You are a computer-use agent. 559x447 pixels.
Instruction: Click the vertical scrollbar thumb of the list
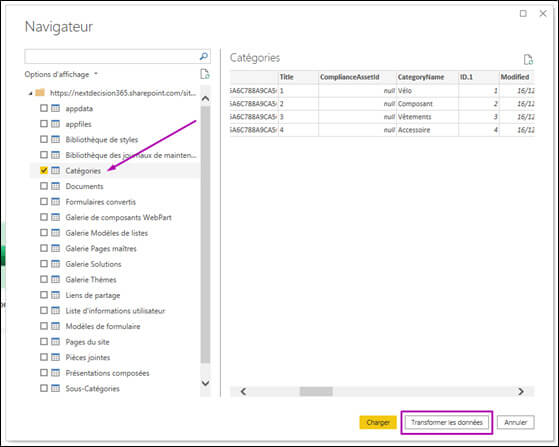coord(205,235)
